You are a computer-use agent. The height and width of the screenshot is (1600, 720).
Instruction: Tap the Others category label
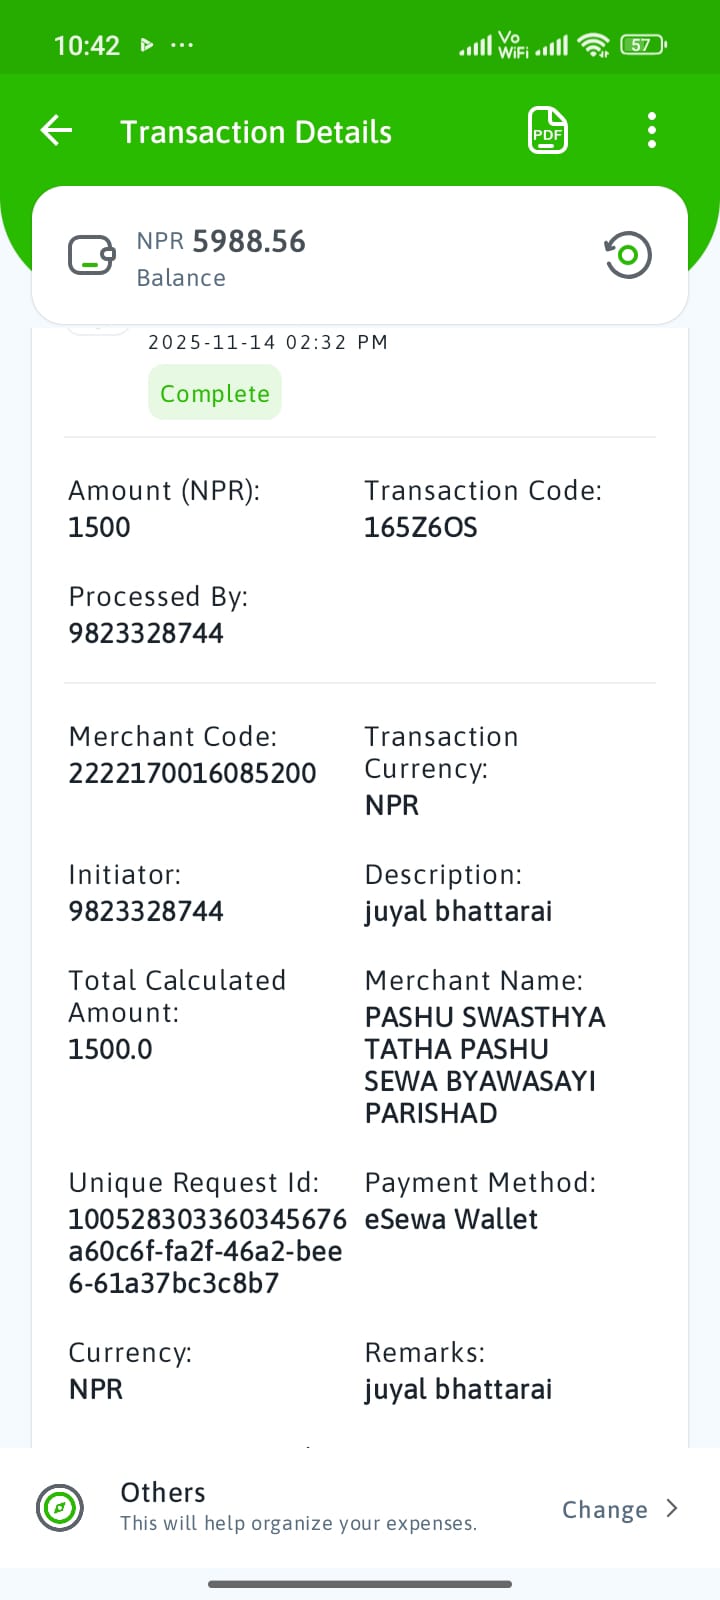pyautogui.click(x=163, y=1492)
